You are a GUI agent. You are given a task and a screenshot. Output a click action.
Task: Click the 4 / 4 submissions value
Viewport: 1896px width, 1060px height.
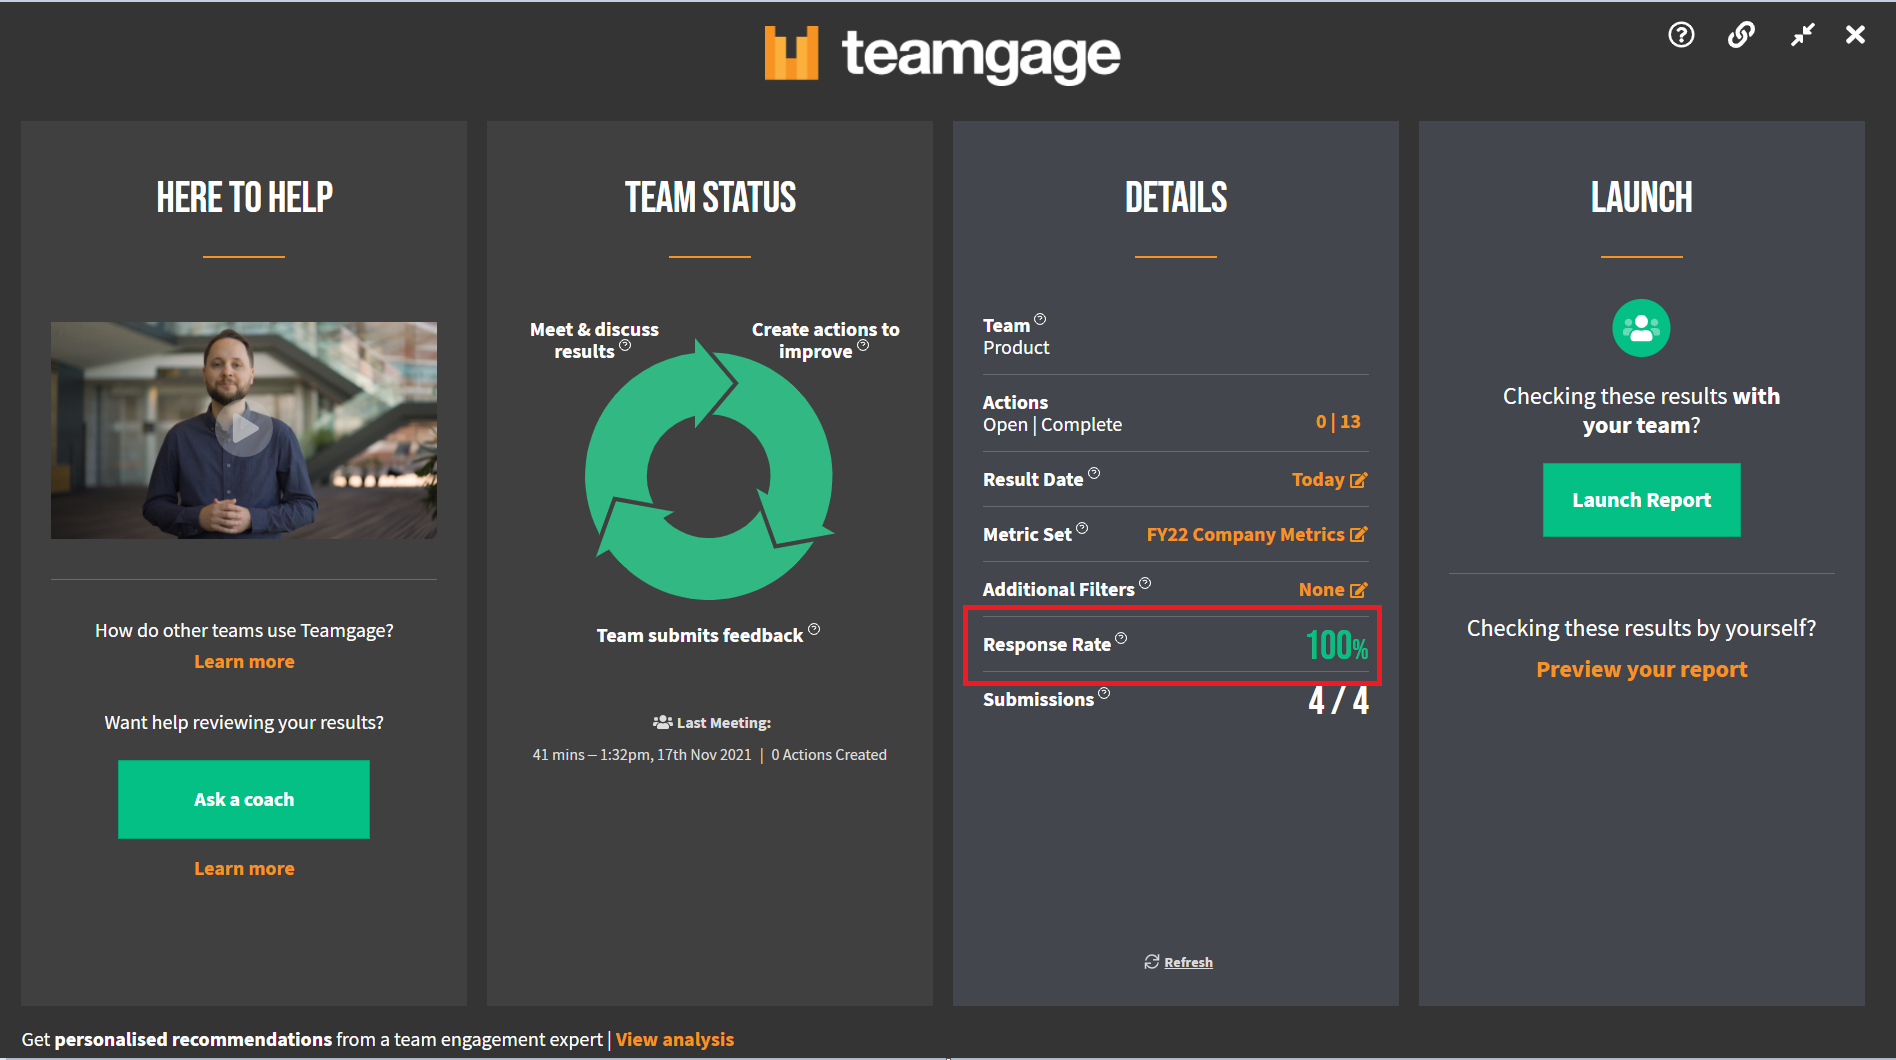[x=1338, y=700]
